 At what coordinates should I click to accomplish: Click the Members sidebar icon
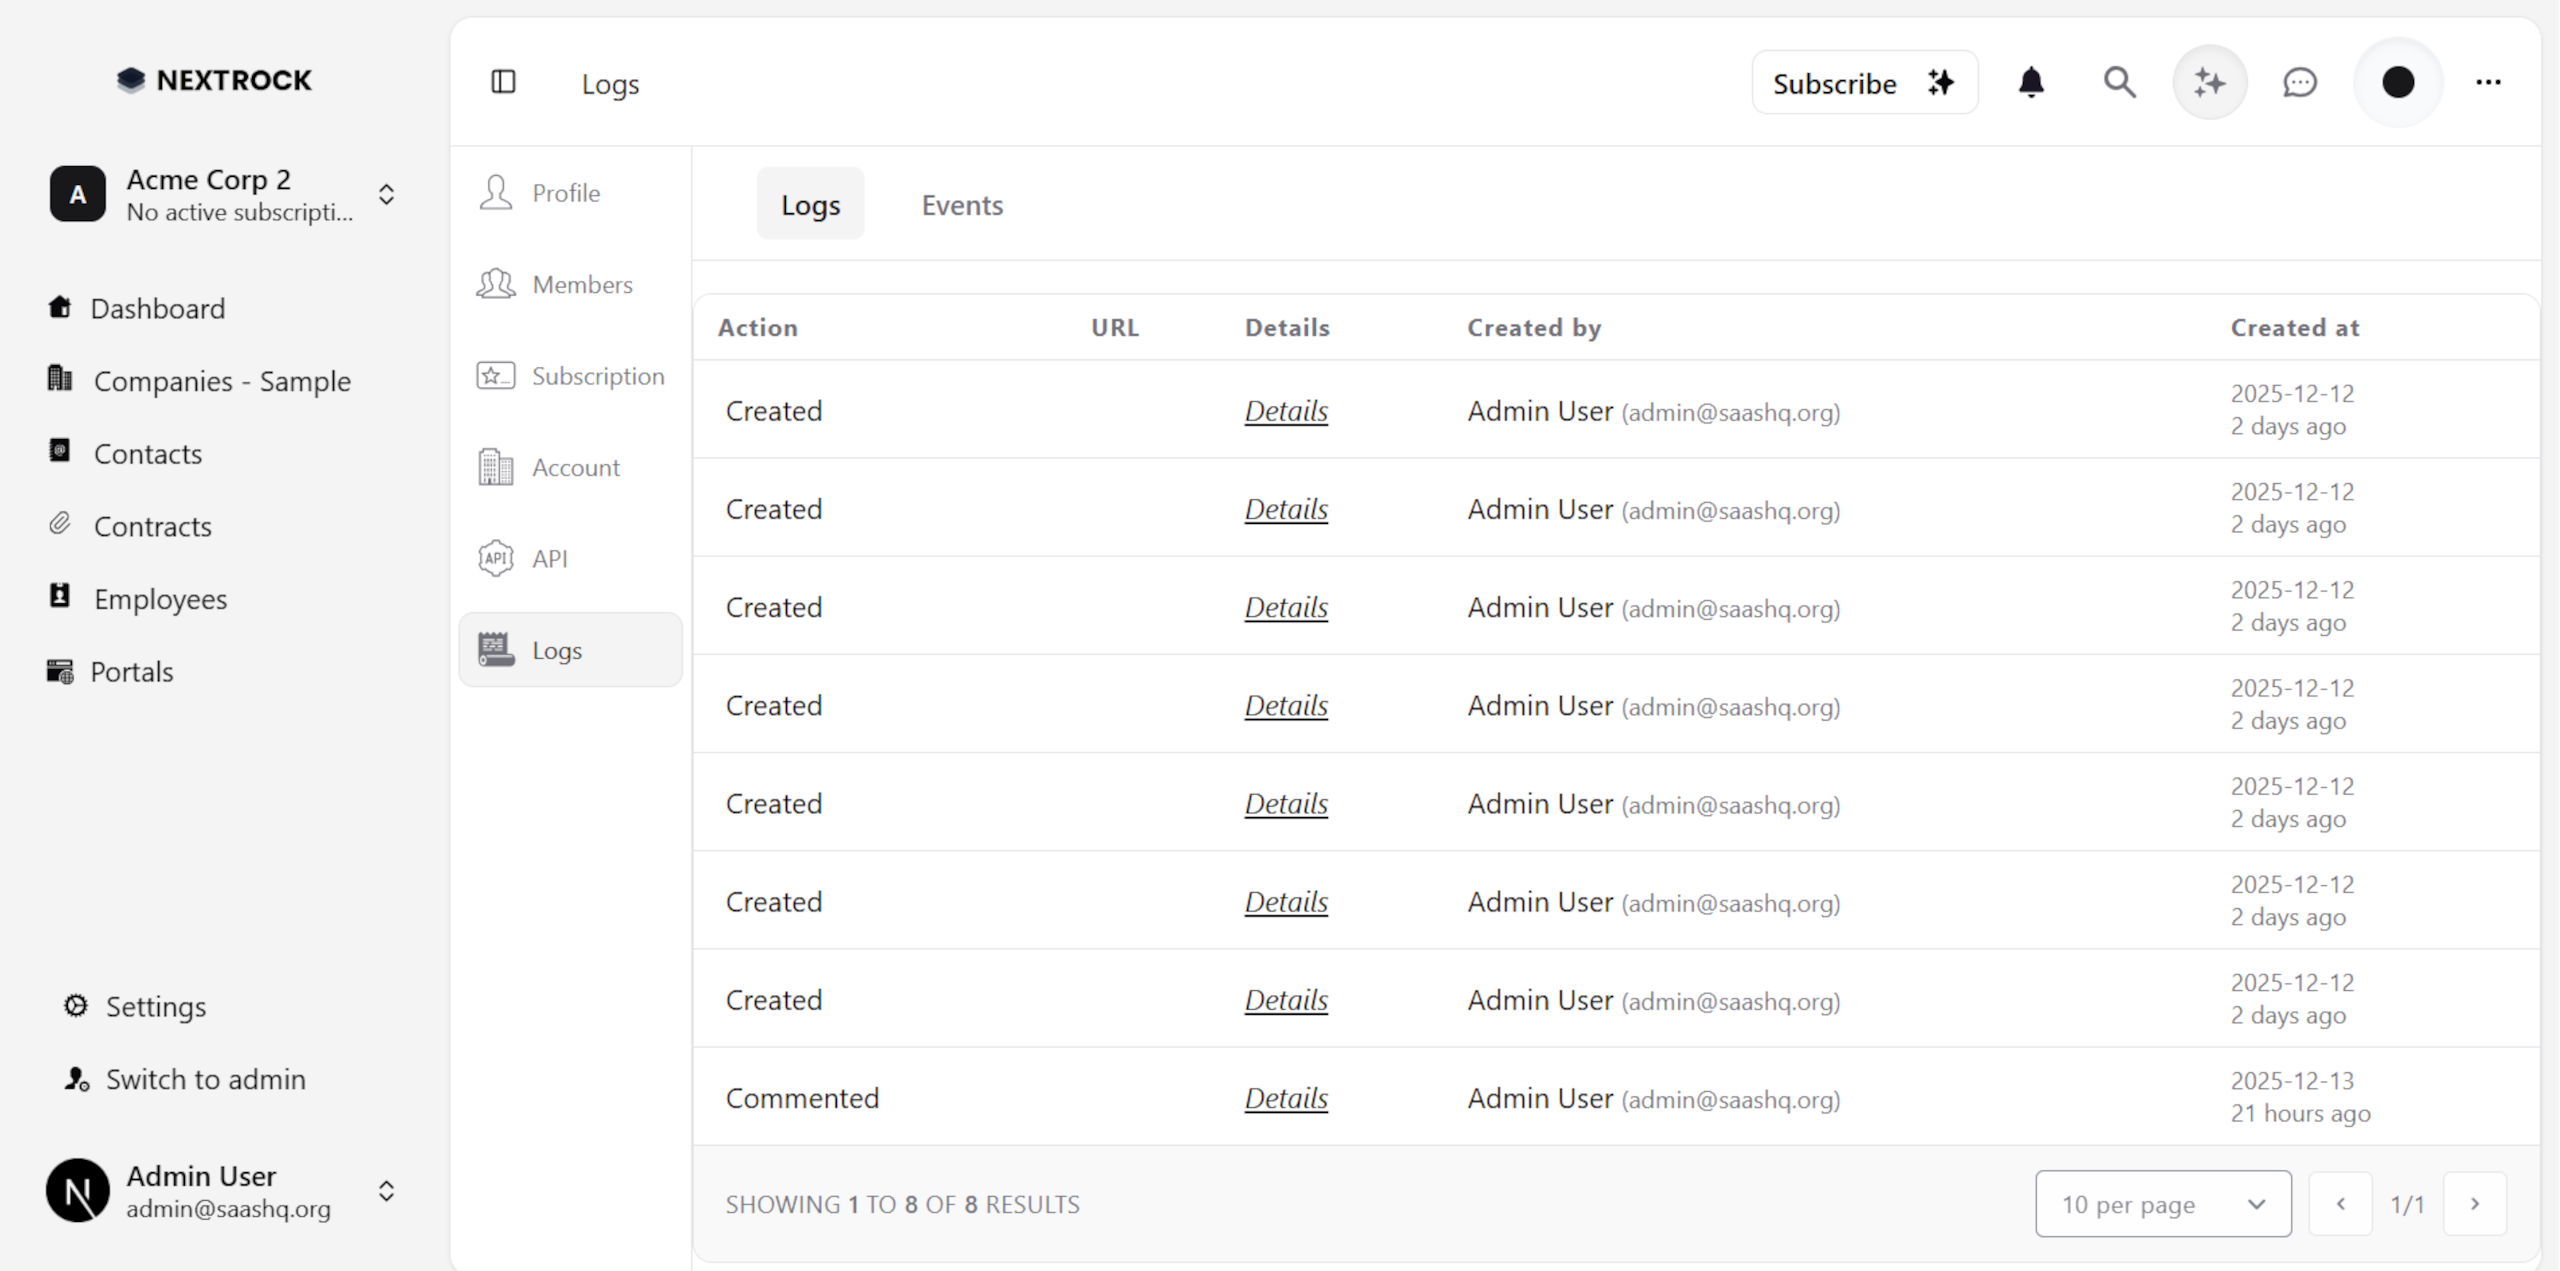pyautogui.click(x=496, y=284)
